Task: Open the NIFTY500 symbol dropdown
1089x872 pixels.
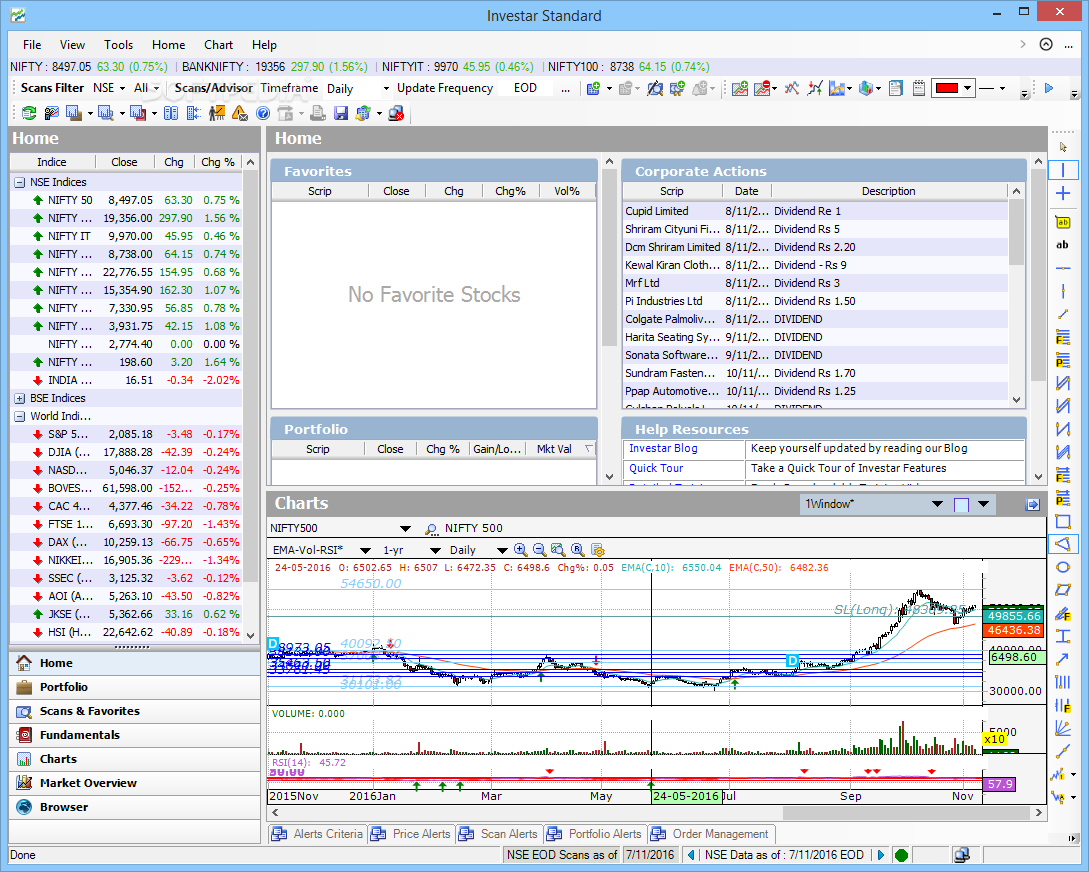Action: click(406, 528)
